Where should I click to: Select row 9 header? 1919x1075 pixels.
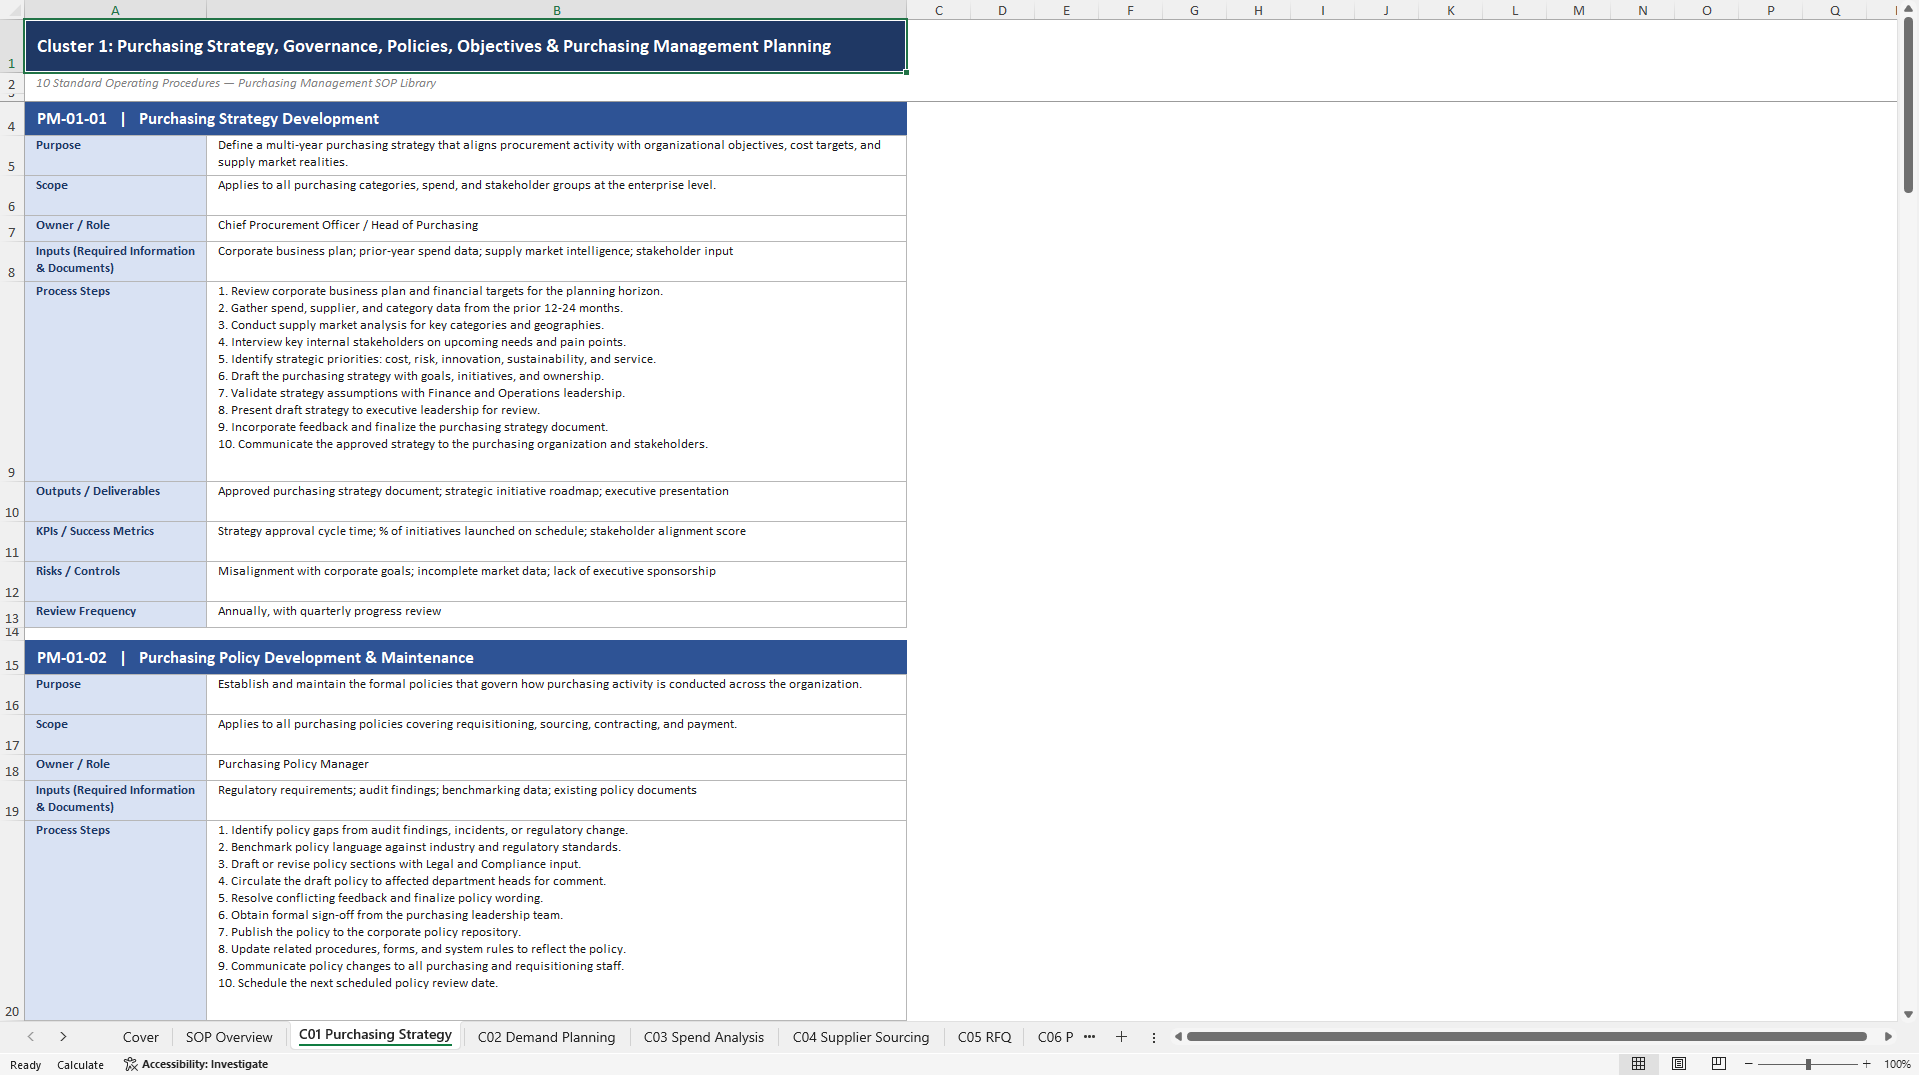(12, 381)
